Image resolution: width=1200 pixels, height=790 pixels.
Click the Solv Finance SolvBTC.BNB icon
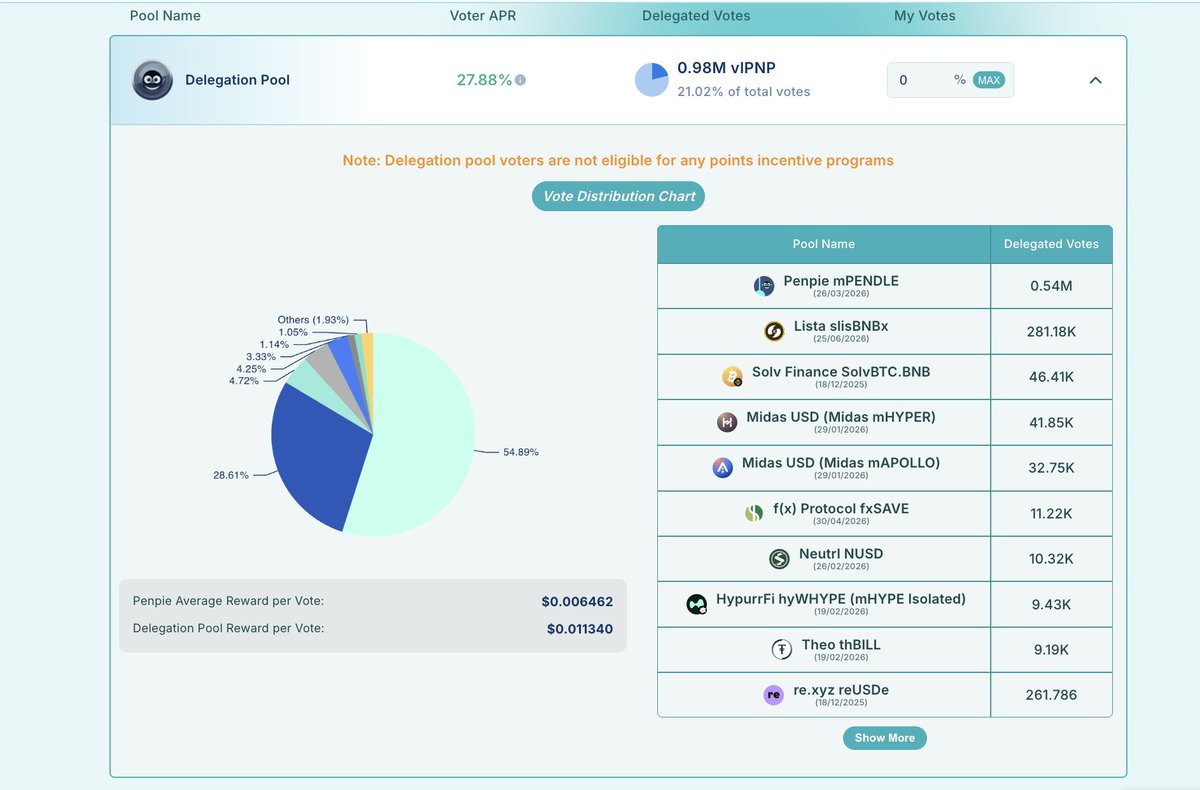[732, 376]
